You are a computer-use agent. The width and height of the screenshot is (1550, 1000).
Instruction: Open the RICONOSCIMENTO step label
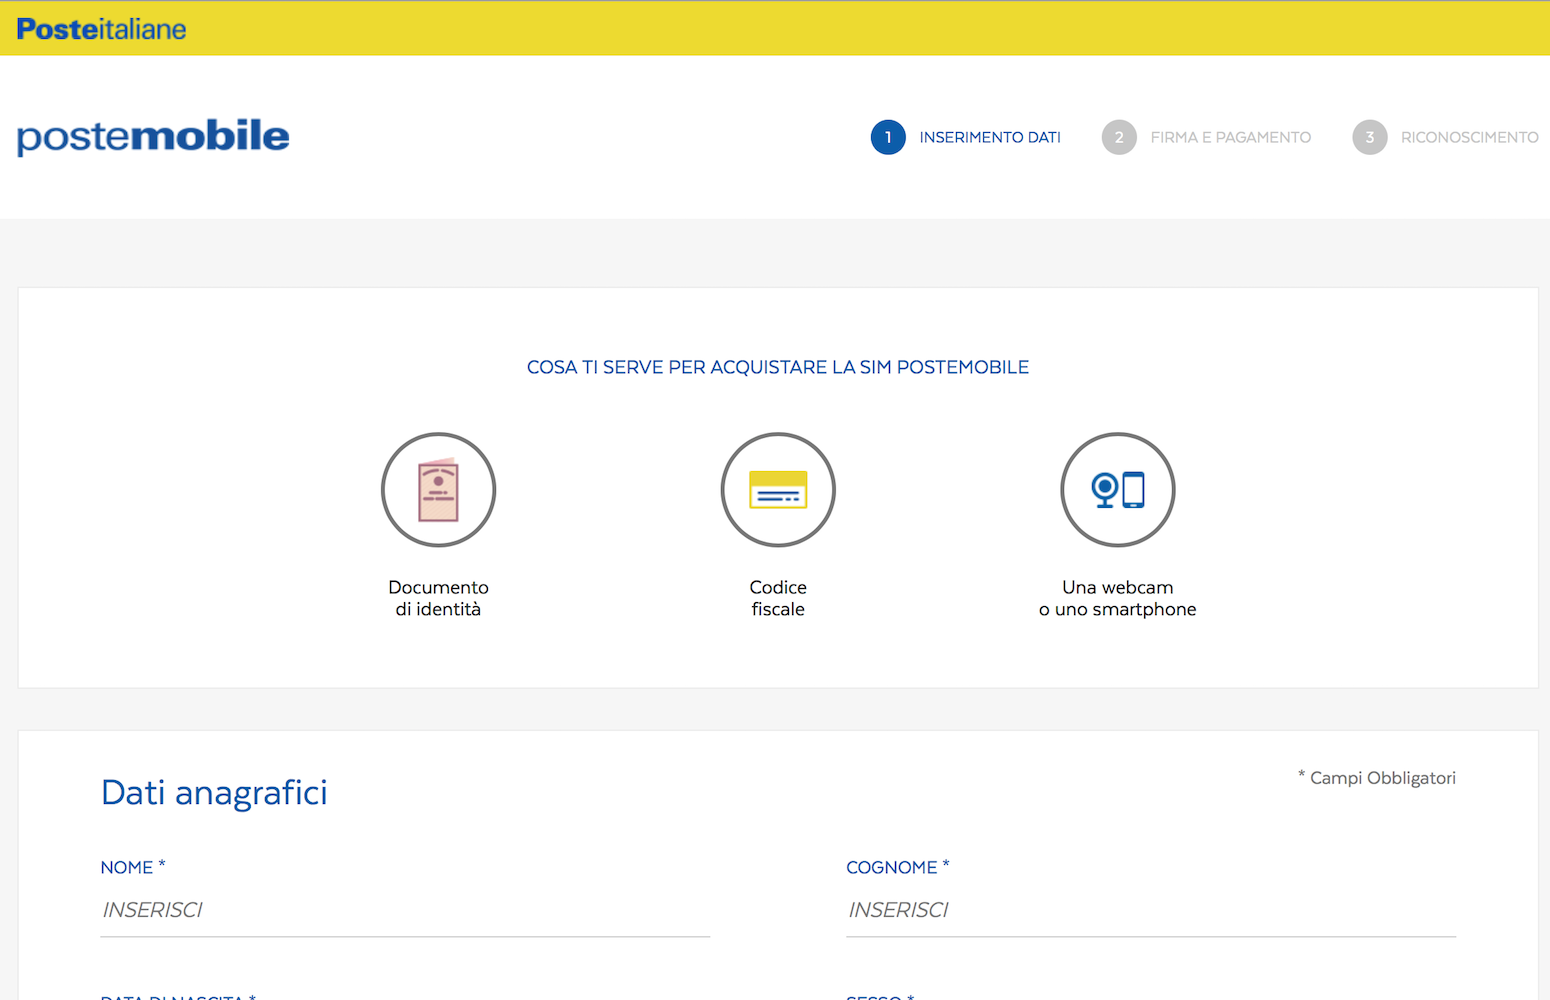click(1470, 137)
